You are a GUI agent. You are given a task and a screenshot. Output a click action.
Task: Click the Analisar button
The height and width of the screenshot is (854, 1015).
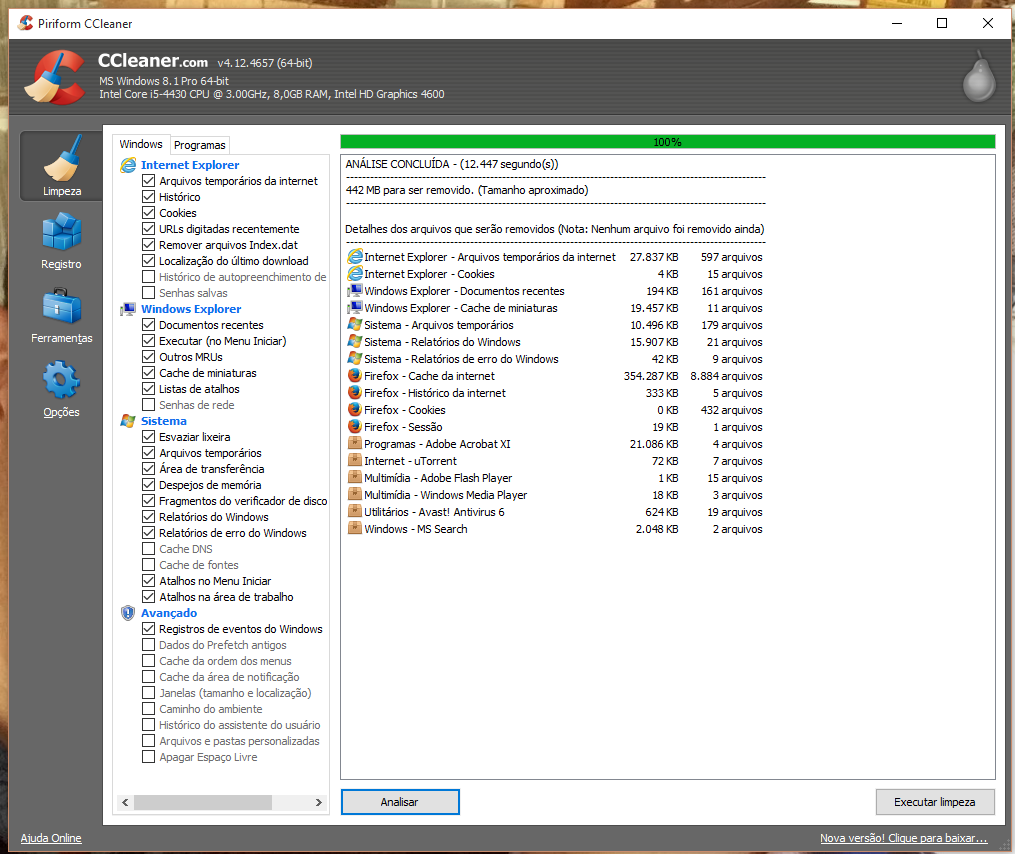[x=400, y=802]
